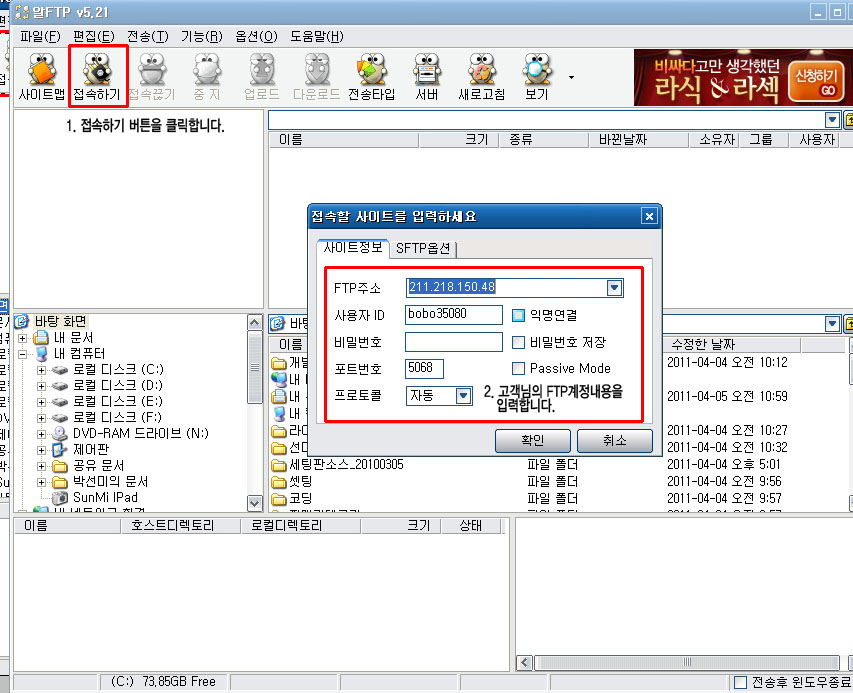The width and height of the screenshot is (853, 693).
Task: Enable Passive Mode checkbox
Action: [518, 369]
